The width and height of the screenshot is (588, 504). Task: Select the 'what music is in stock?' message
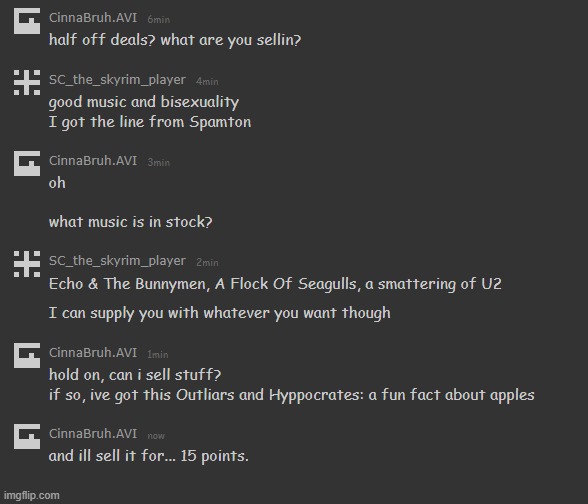coord(130,222)
